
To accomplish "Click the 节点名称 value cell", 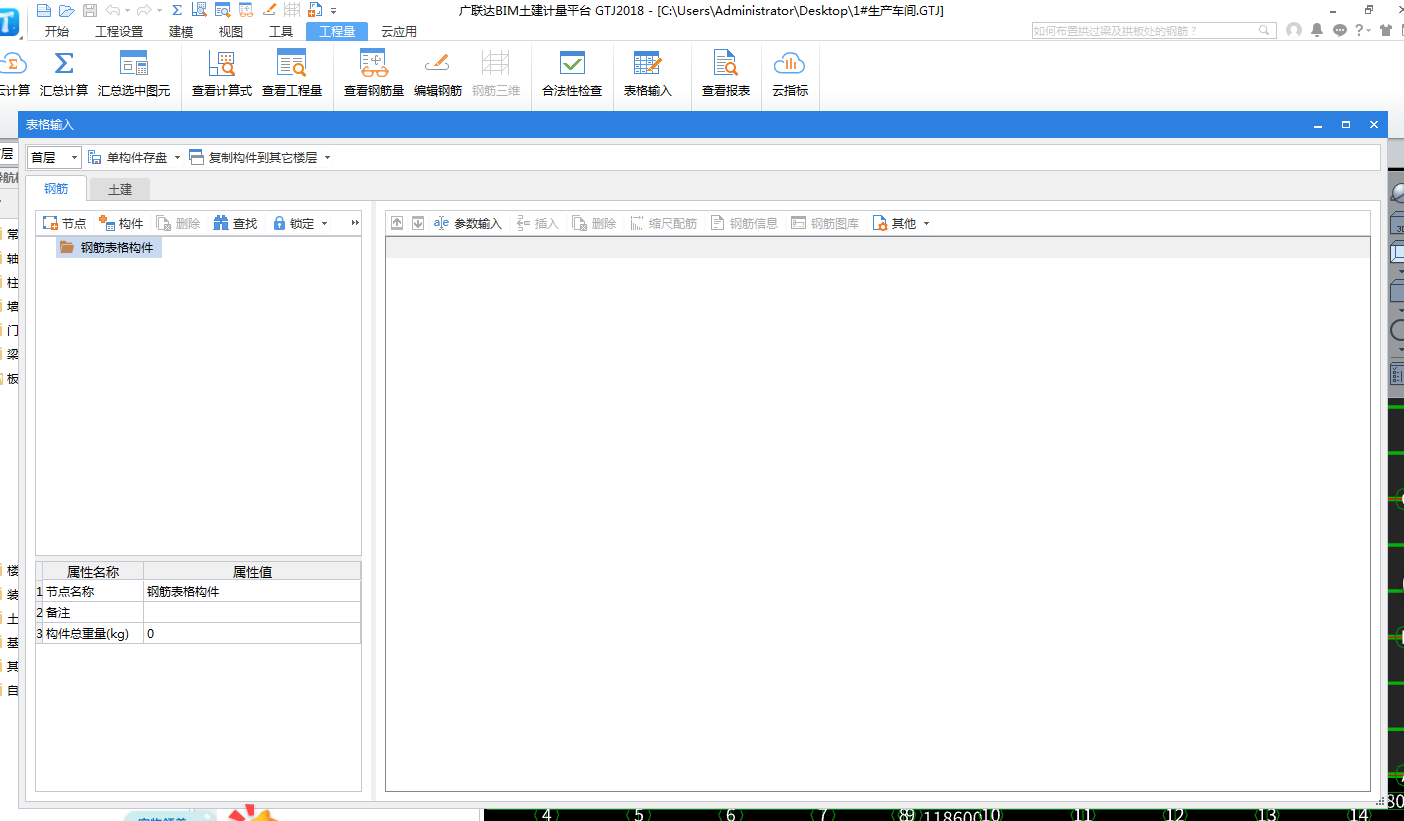I will 252,591.
